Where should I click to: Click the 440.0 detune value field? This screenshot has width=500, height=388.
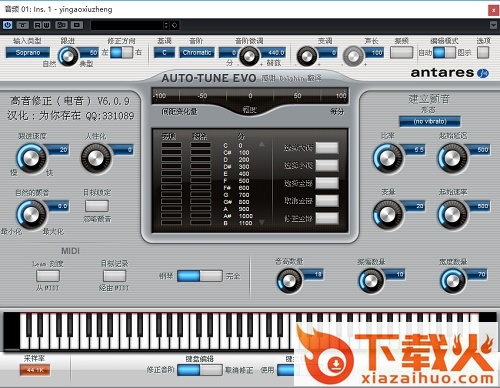(273, 52)
